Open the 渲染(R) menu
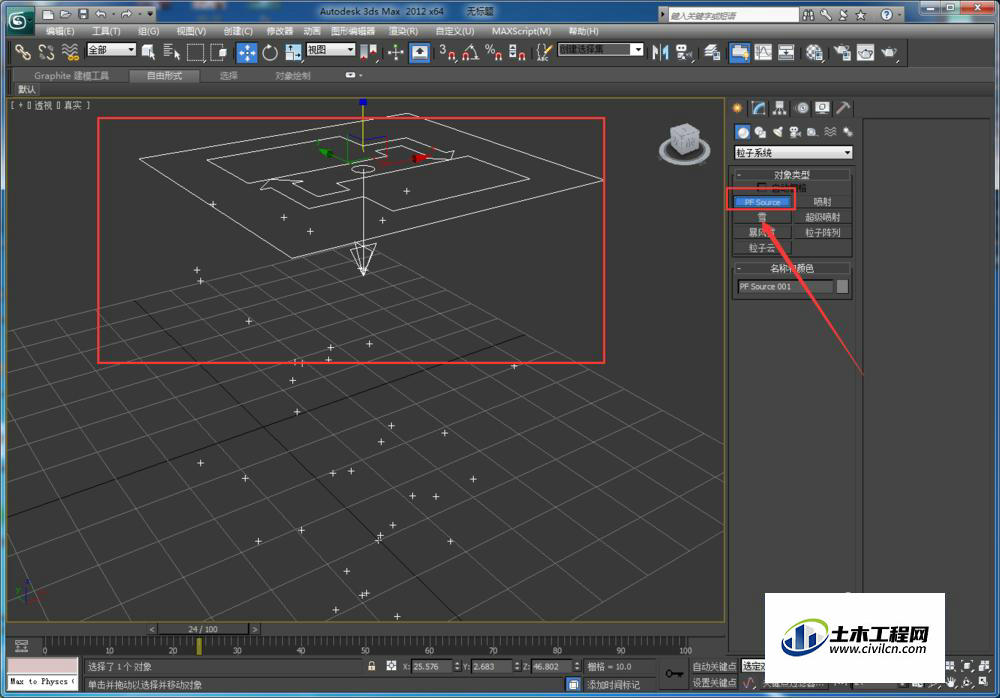The height and width of the screenshot is (698, 1000). click(403, 31)
